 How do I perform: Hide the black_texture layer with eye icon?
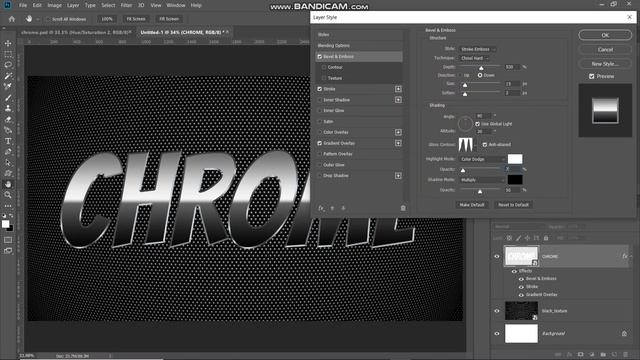pos(497,311)
